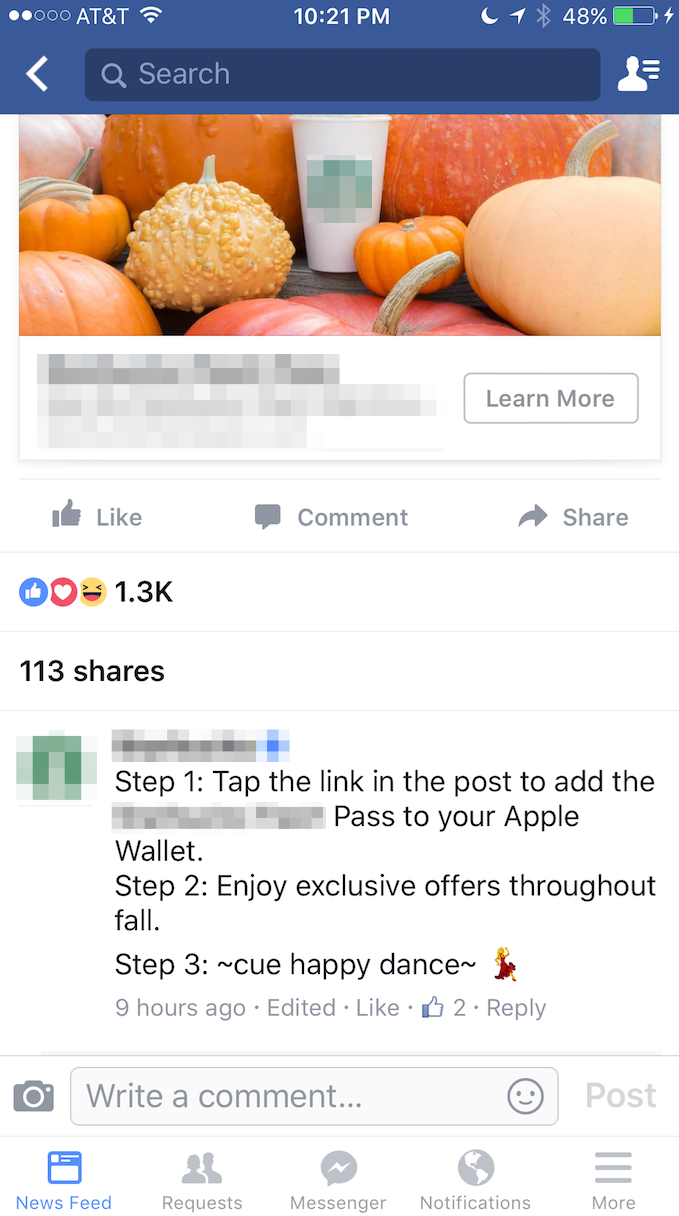Viewport: 679px width, 1216px height.
Task: Tap the reaction emojis beside 1.3K
Action: (x=62, y=592)
